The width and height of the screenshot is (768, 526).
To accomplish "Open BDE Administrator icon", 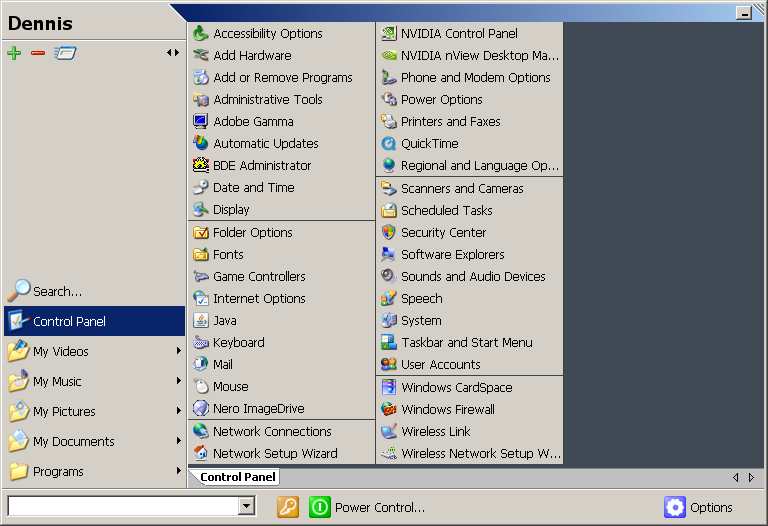I will tap(200, 166).
